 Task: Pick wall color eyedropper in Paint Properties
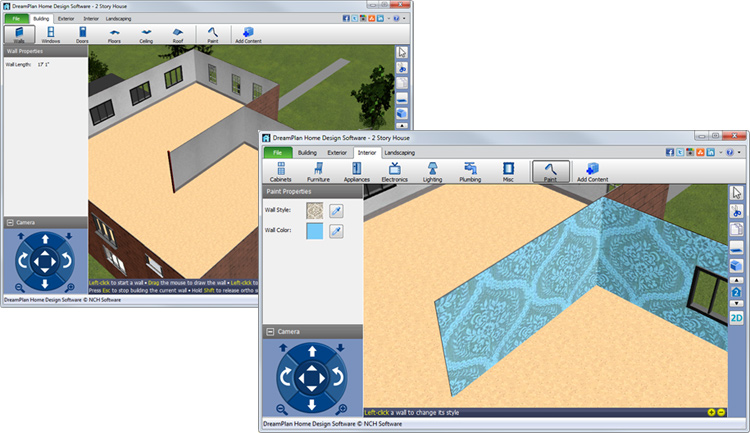click(x=336, y=231)
